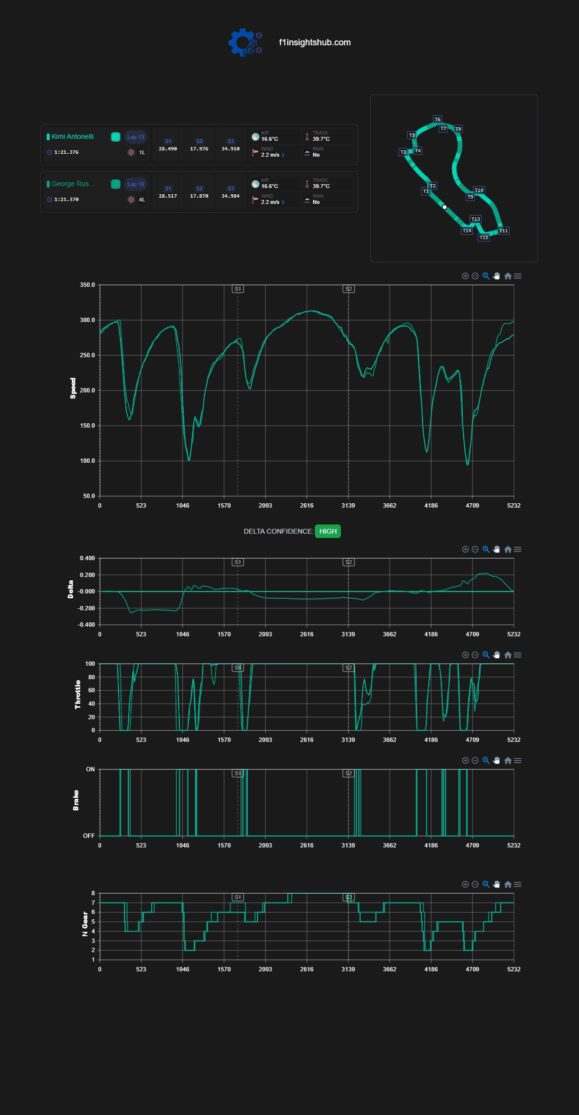
Task: Click Antonelli's sector 3 time 34.910
Action: pyautogui.click(x=230, y=149)
